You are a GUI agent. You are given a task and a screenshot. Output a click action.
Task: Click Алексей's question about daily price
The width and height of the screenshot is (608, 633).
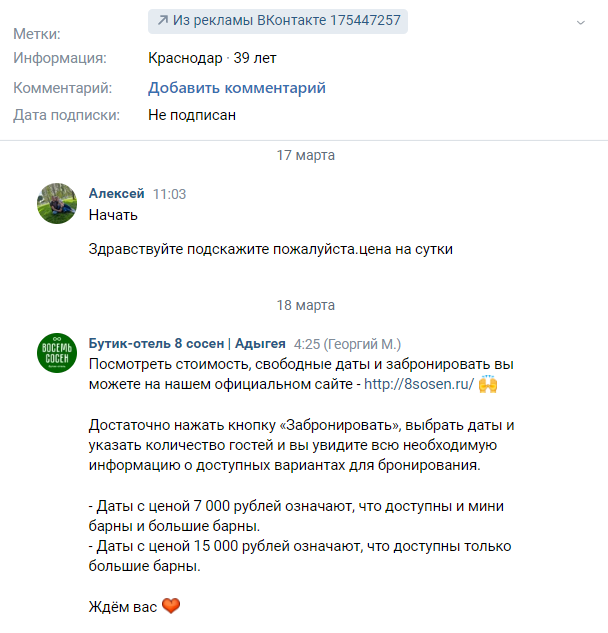coord(270,250)
